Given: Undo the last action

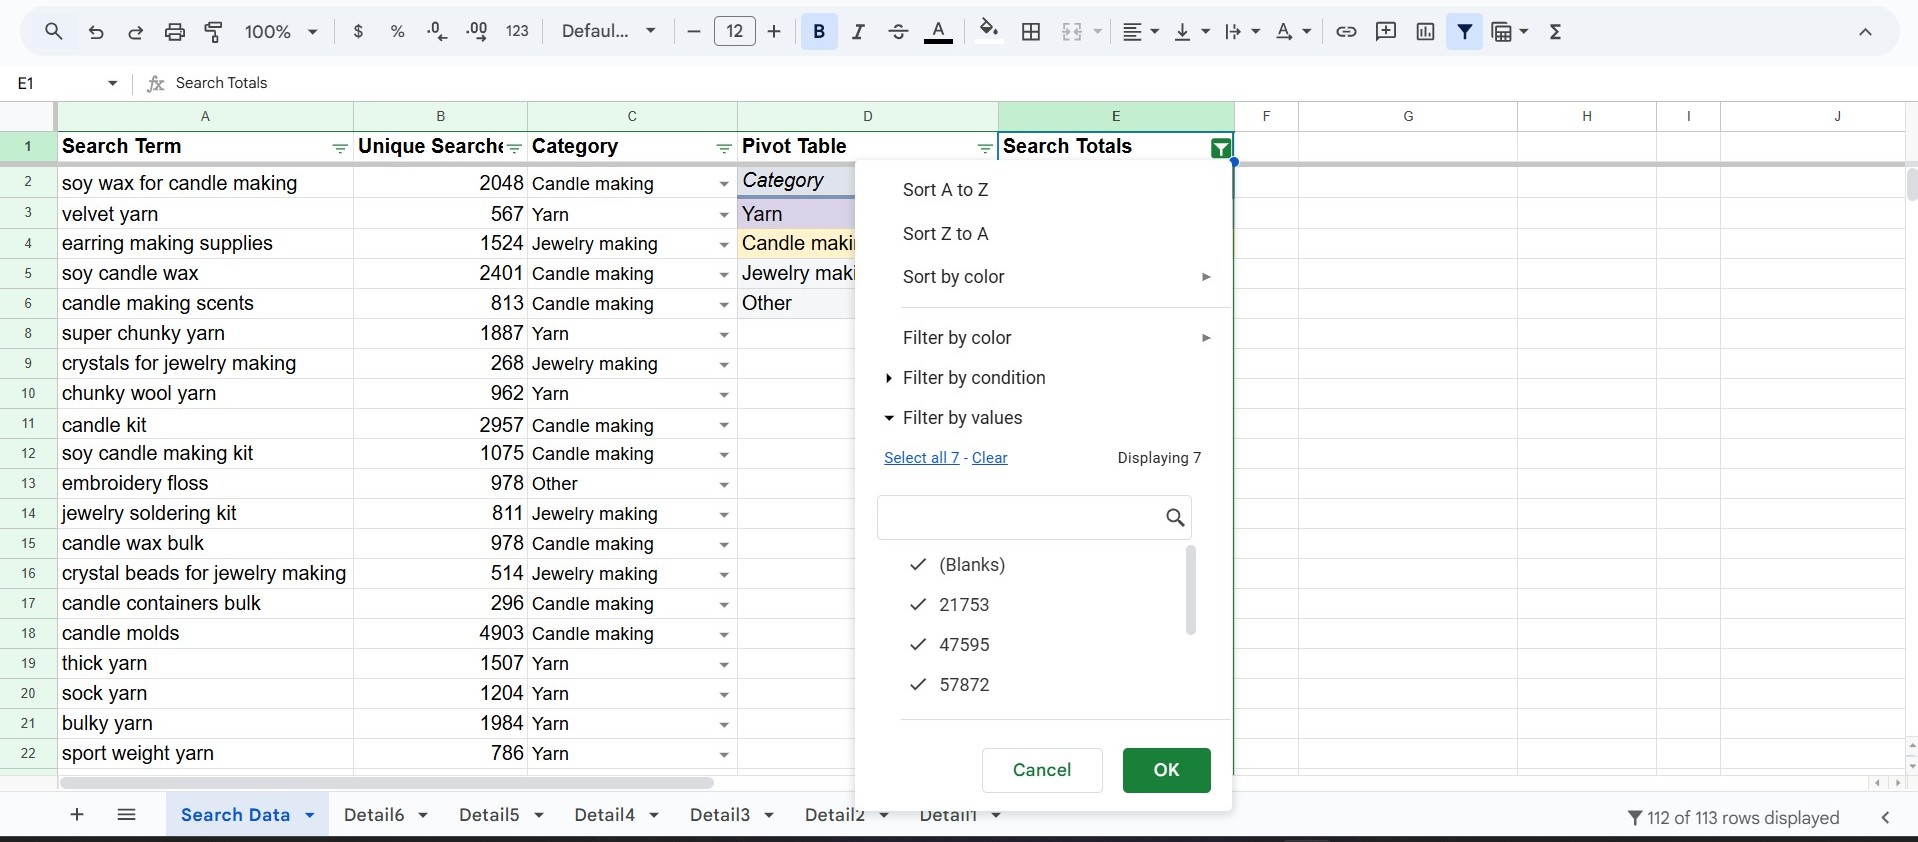Looking at the screenshot, I should click(x=96, y=32).
